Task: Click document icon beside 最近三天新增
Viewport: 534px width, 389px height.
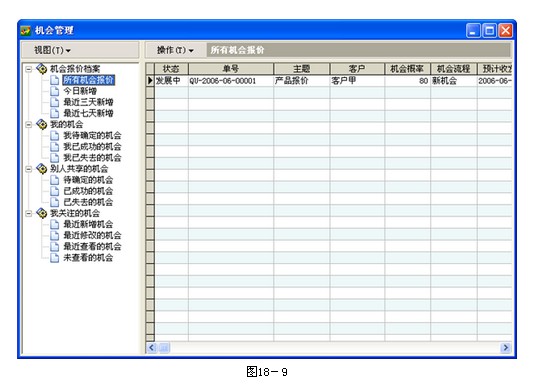Action: (54, 102)
